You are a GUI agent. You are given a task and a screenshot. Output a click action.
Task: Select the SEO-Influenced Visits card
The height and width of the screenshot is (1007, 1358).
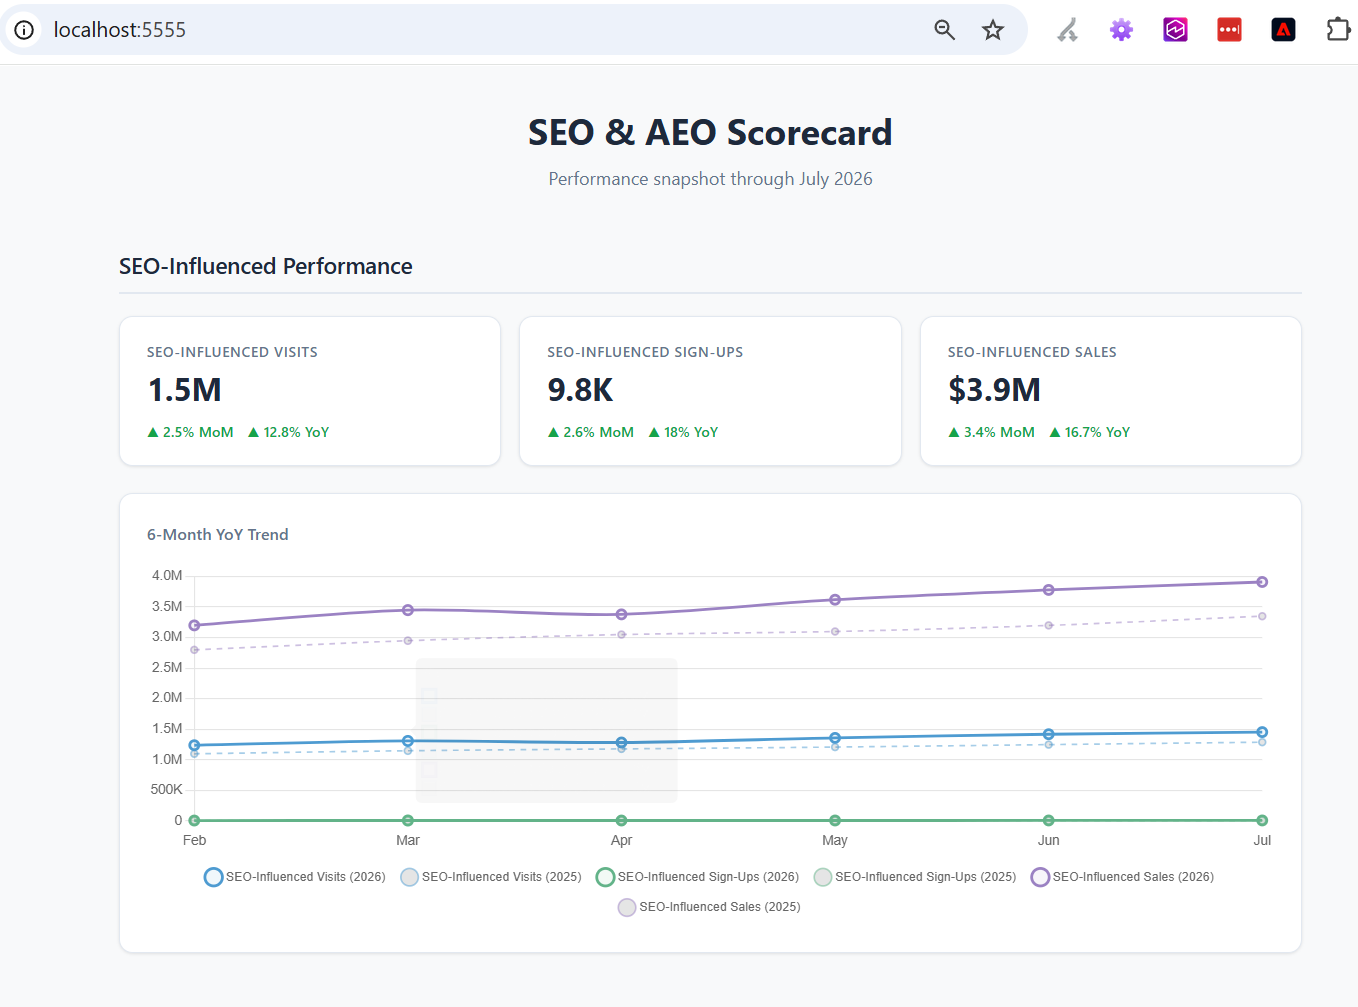tap(310, 391)
